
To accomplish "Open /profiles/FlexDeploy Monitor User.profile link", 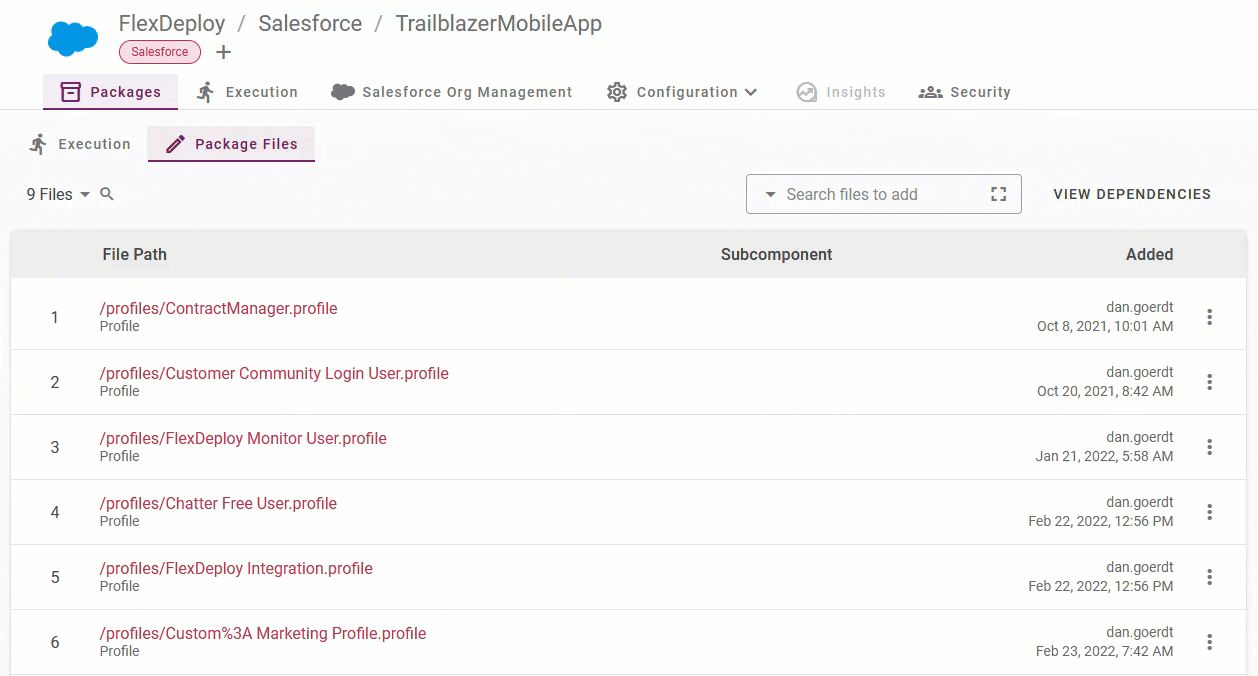I will (243, 438).
